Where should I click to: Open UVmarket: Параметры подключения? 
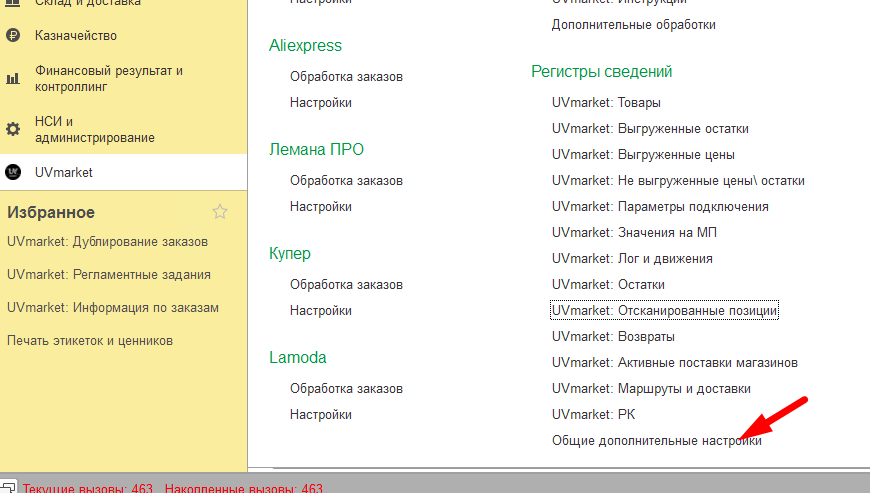coord(660,207)
